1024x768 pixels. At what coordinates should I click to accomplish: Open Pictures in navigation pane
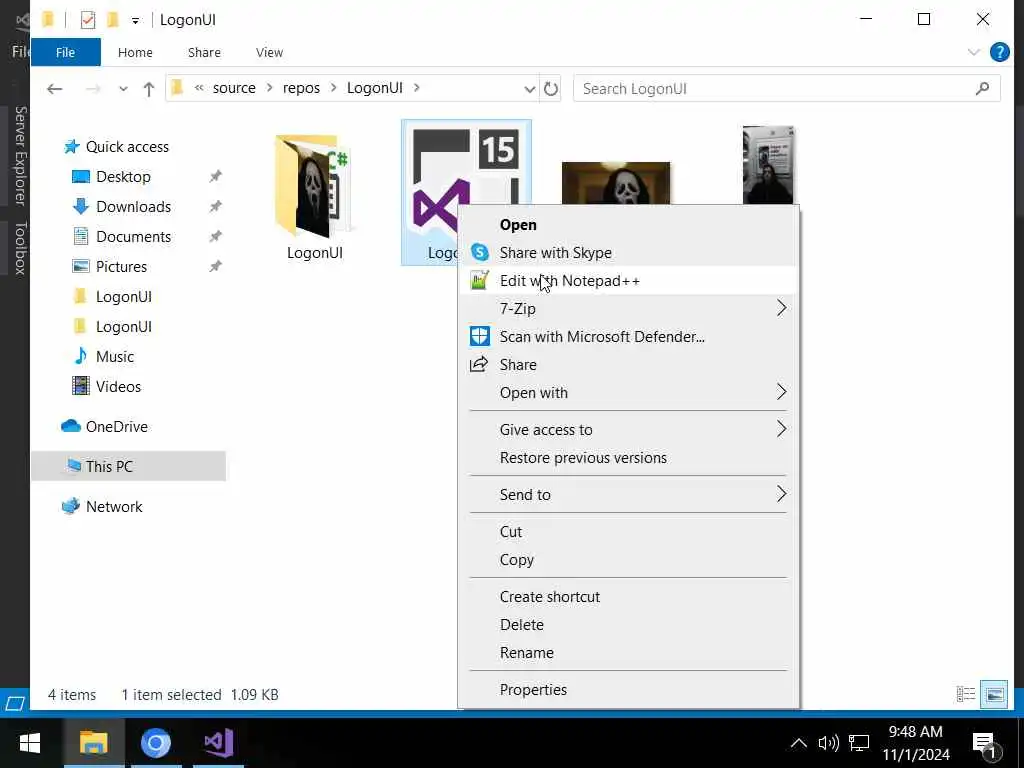[121, 267]
